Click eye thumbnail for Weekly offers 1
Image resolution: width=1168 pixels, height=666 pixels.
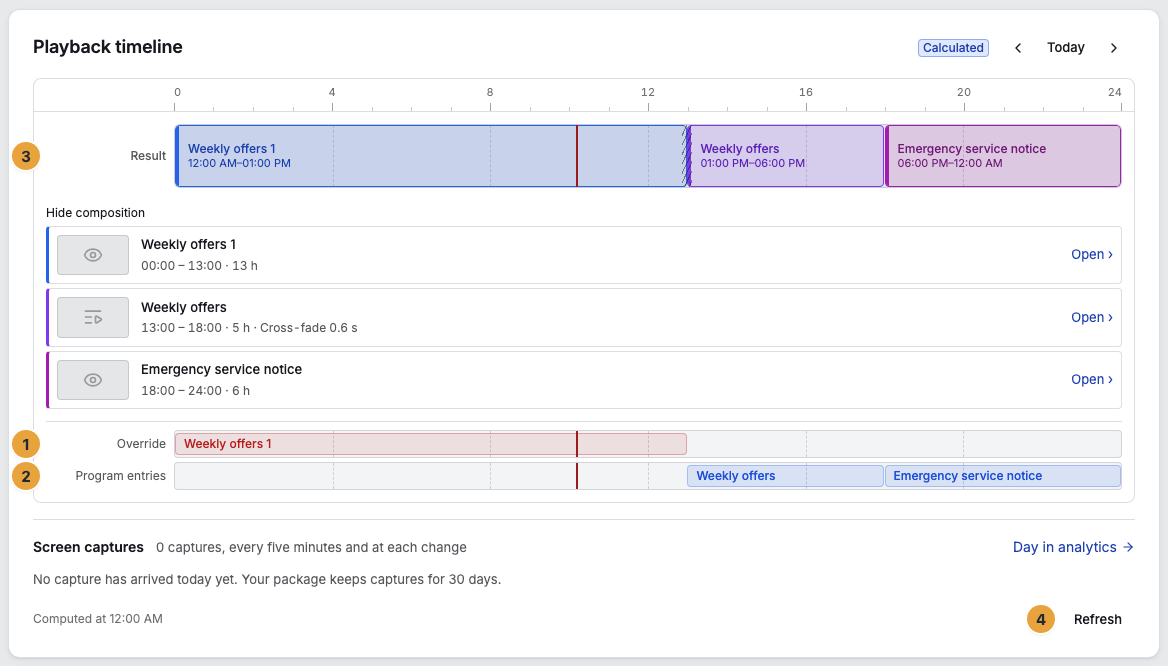tap(93, 255)
